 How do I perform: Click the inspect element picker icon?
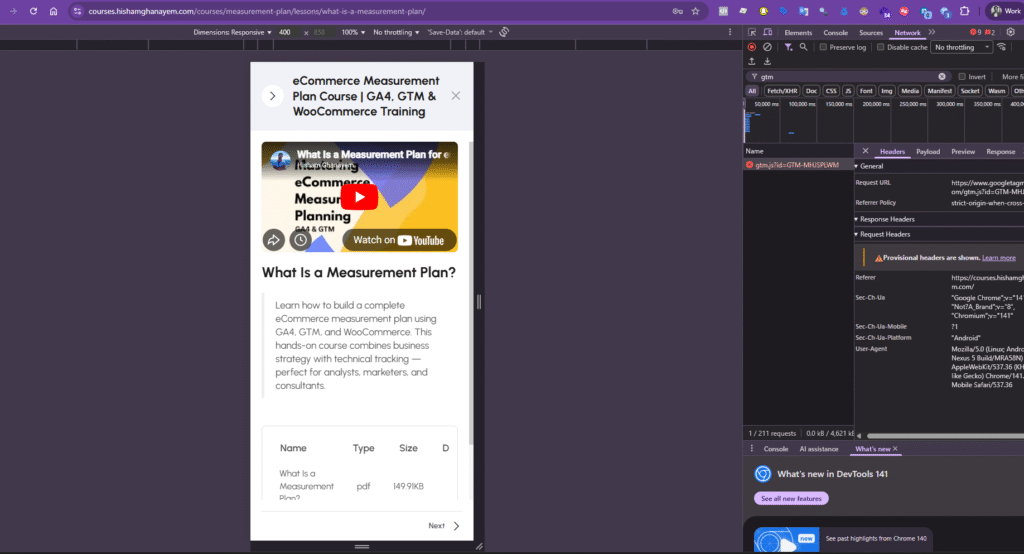pyautogui.click(x=752, y=33)
